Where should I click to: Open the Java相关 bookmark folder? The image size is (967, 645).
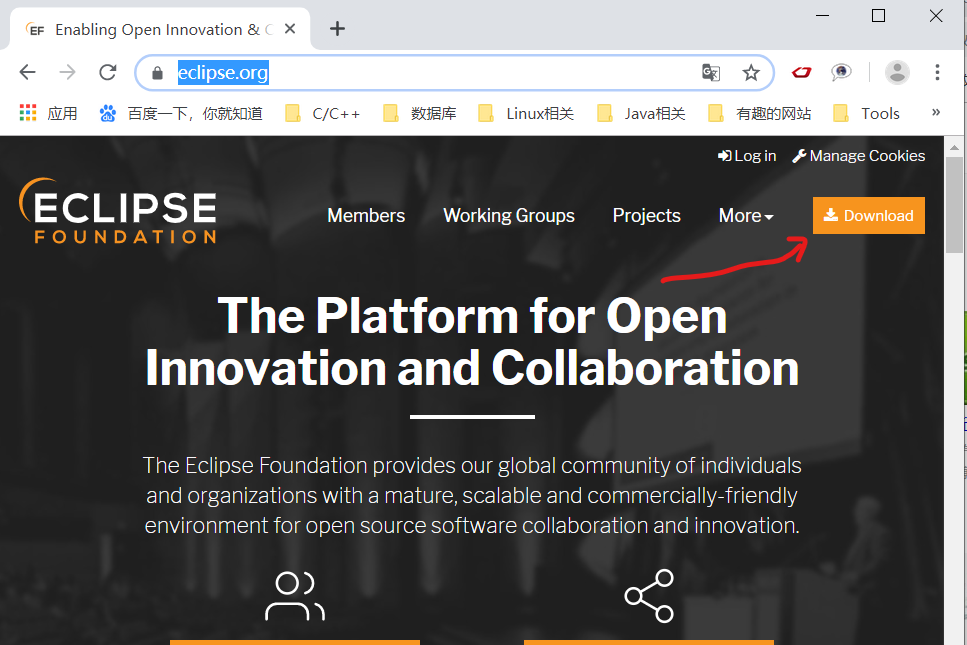coord(641,113)
